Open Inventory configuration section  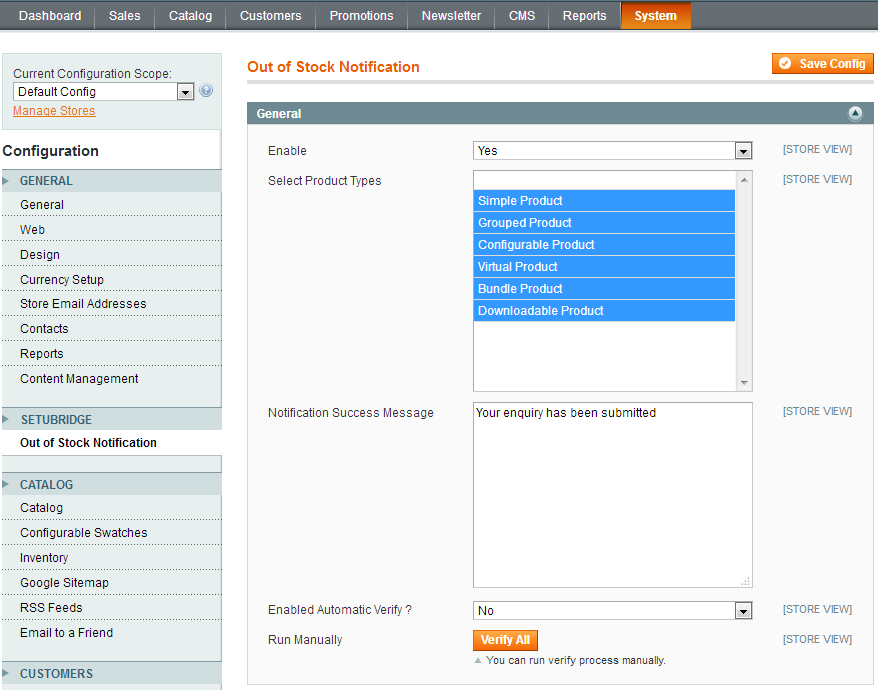(44, 558)
